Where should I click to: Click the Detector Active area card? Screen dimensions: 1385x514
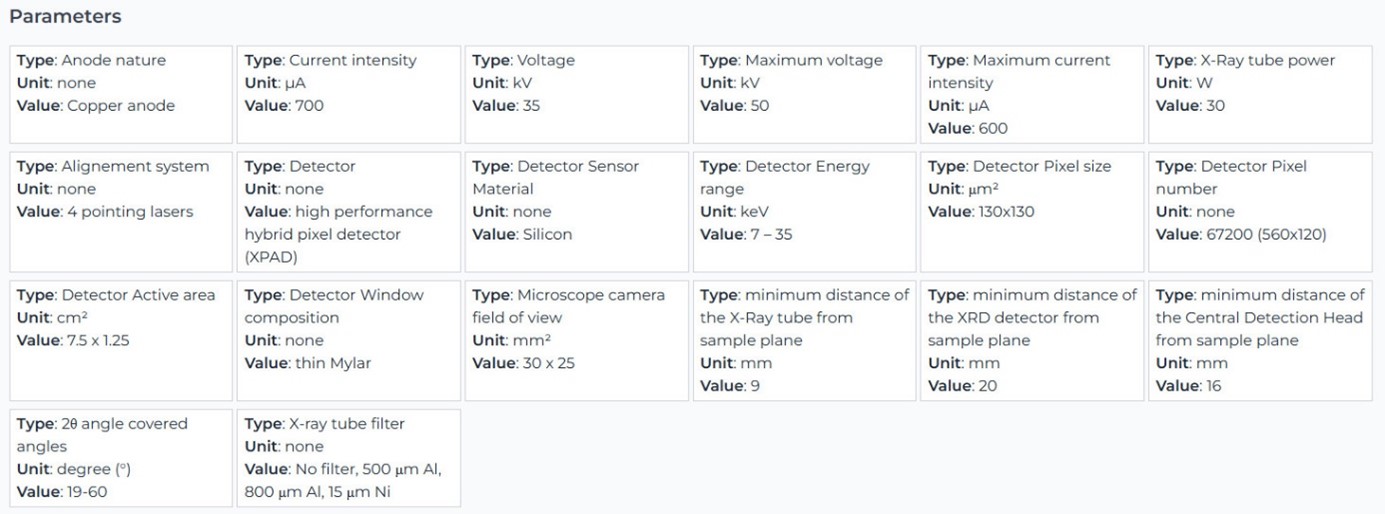[x=121, y=340]
